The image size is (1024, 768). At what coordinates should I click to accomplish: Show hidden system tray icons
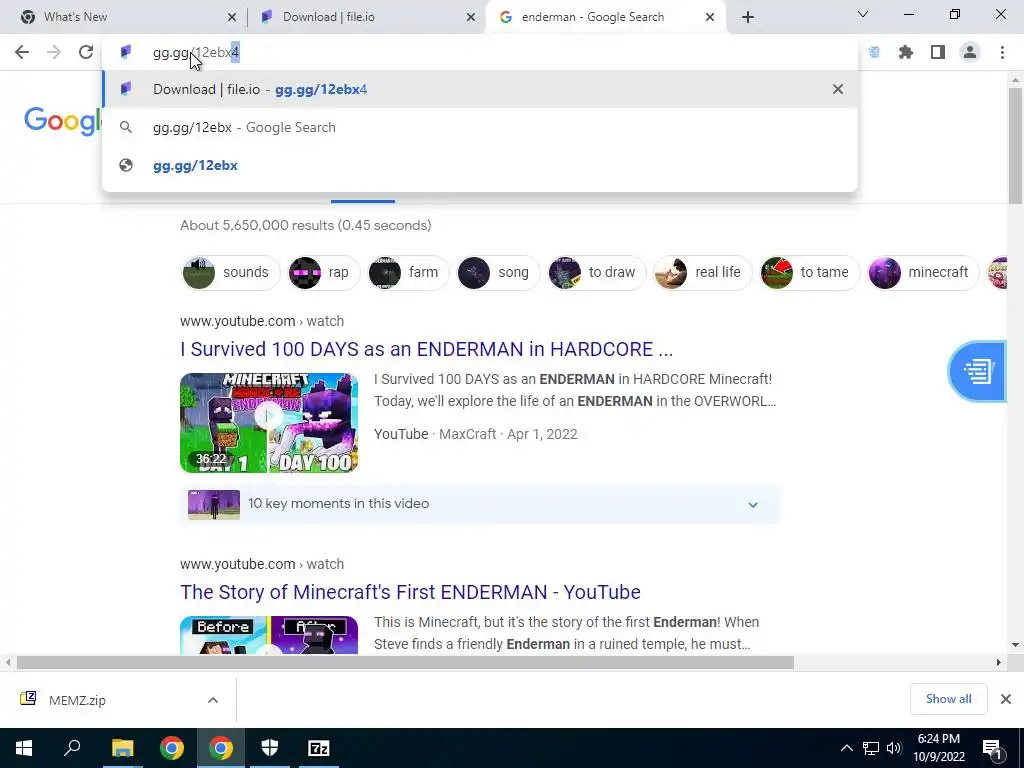[x=846, y=748]
